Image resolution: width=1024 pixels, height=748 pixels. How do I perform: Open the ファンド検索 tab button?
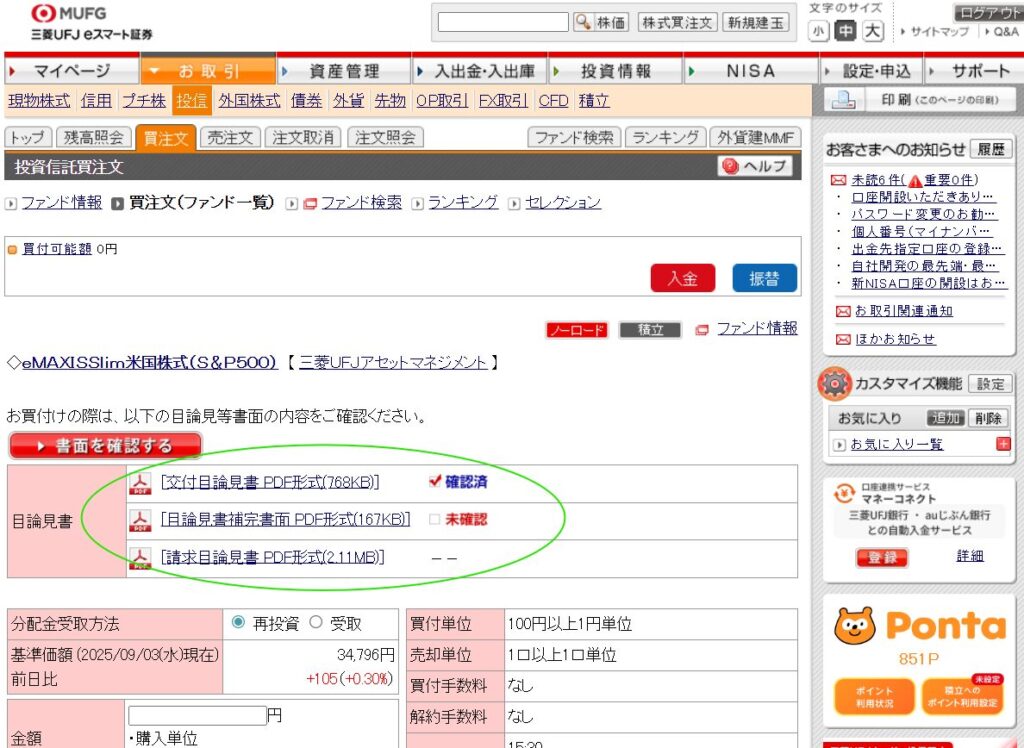(574, 137)
